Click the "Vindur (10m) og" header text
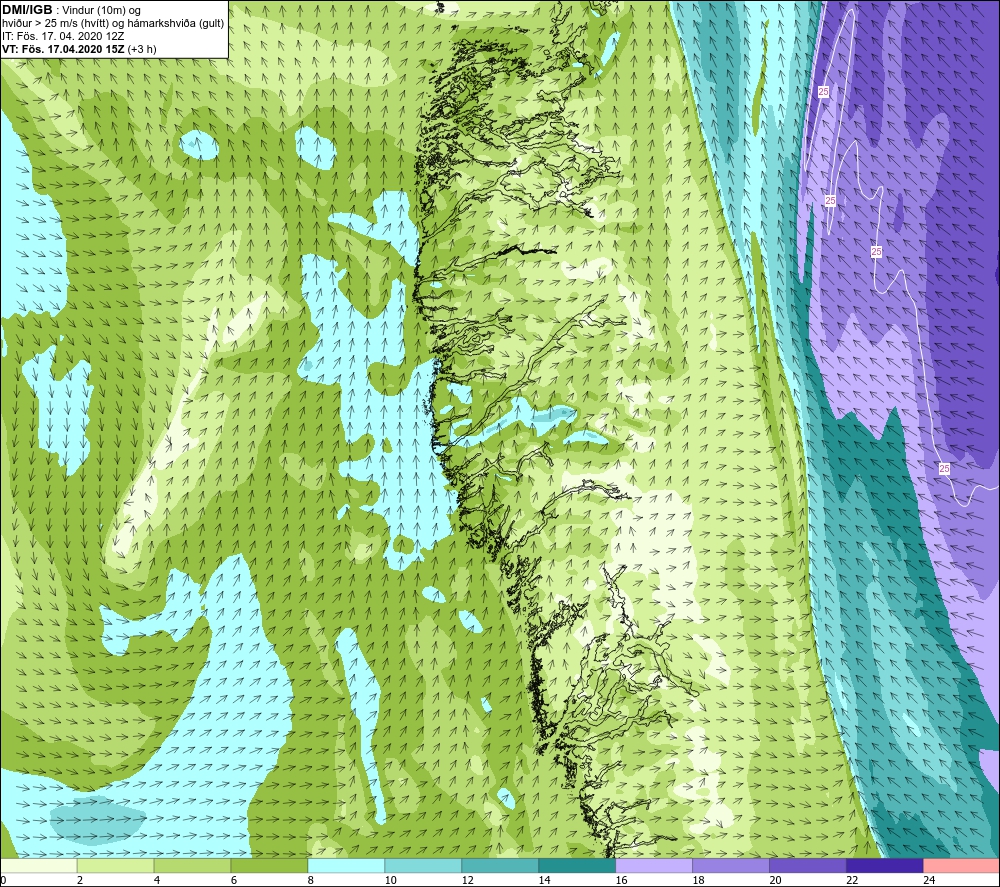The width and height of the screenshot is (1000, 887). 101,11
